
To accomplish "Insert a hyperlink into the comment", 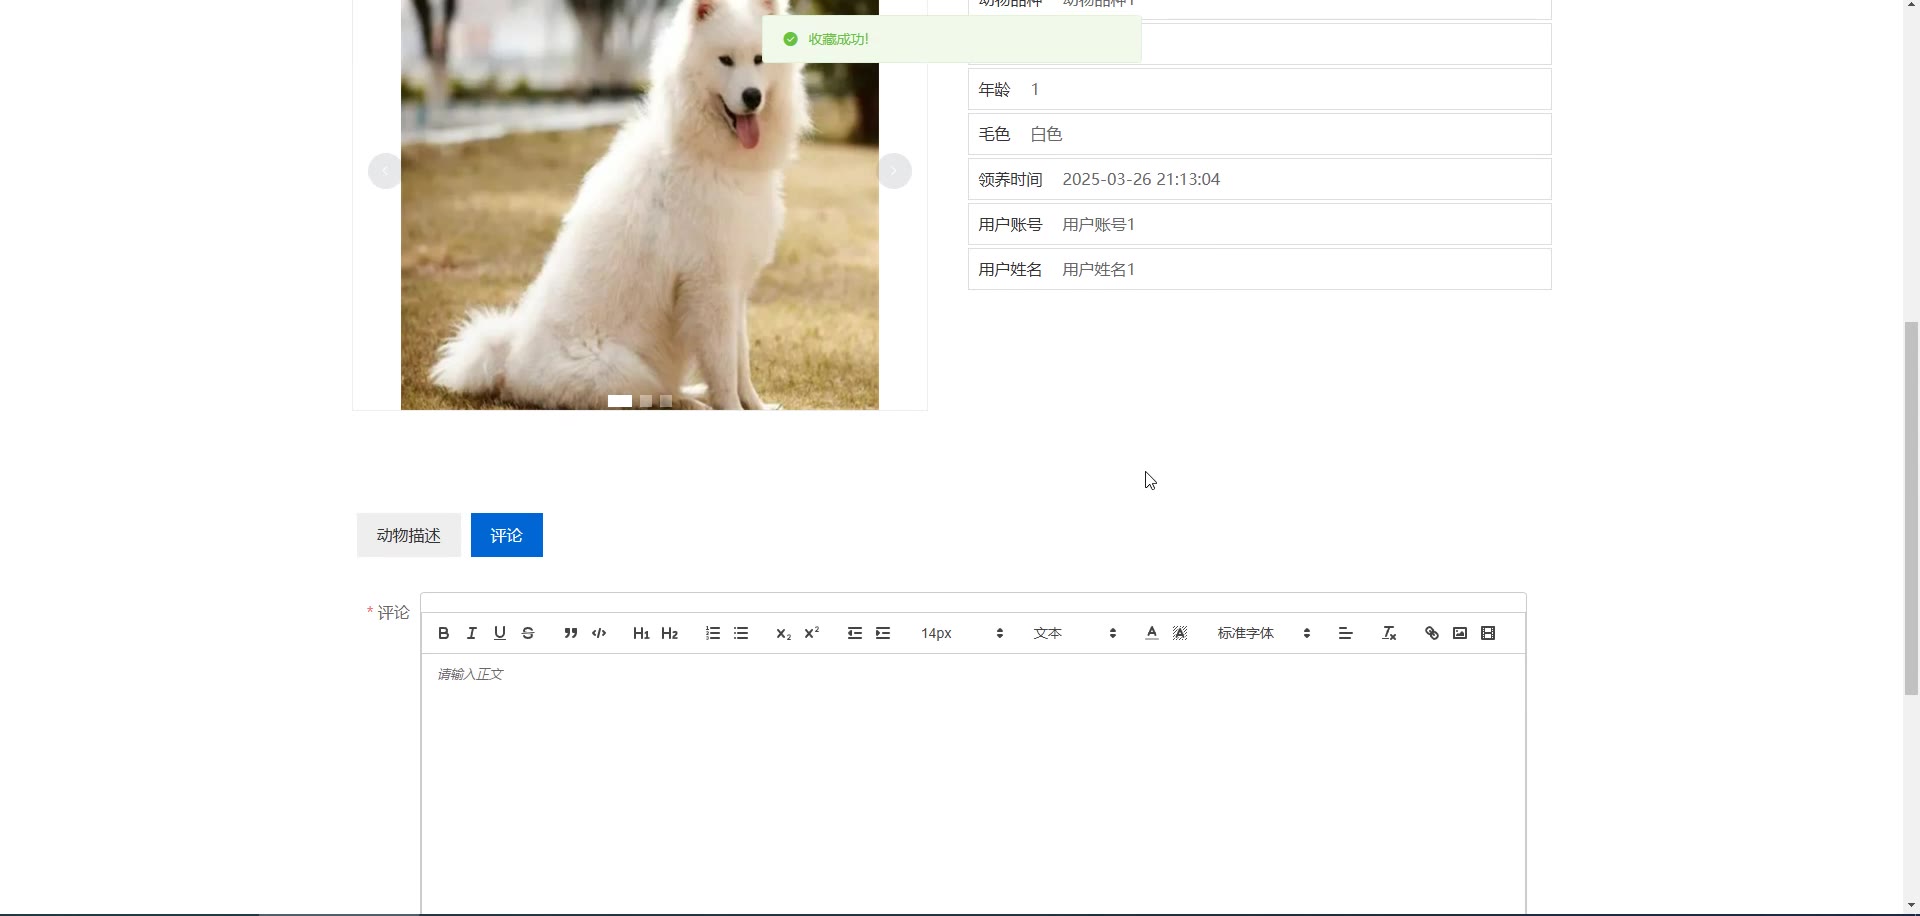I will [x=1432, y=633].
